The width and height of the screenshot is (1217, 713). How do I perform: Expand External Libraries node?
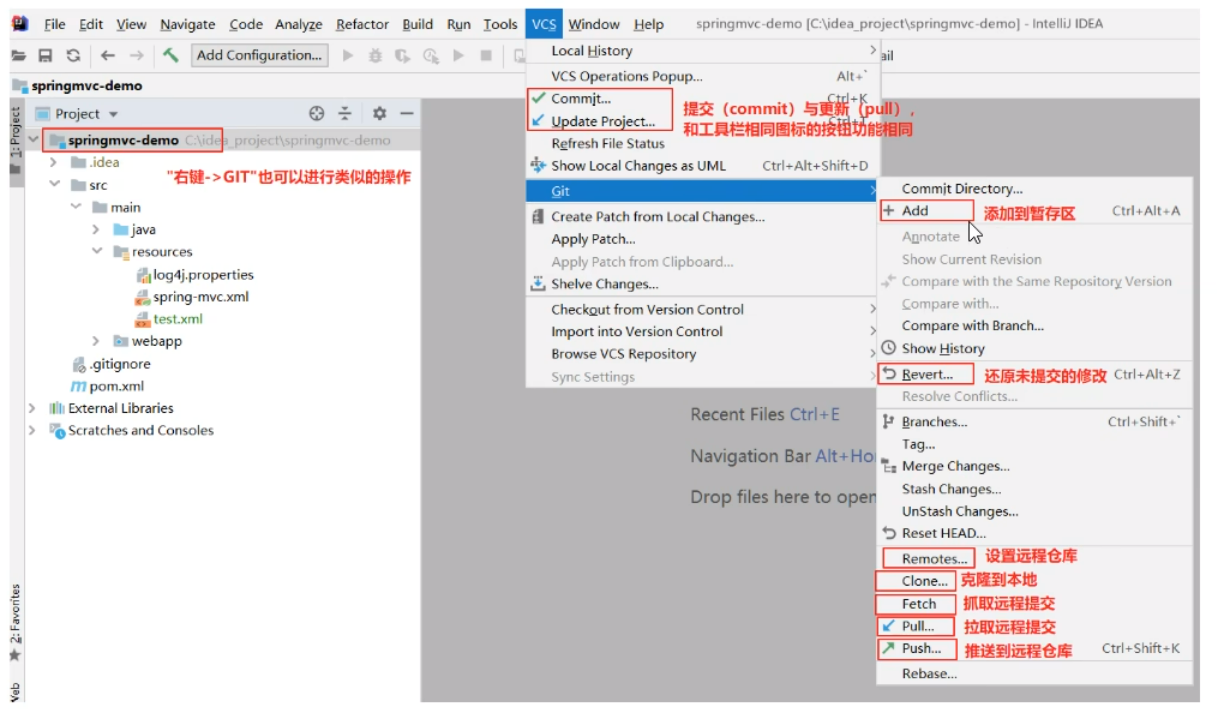coord(33,408)
